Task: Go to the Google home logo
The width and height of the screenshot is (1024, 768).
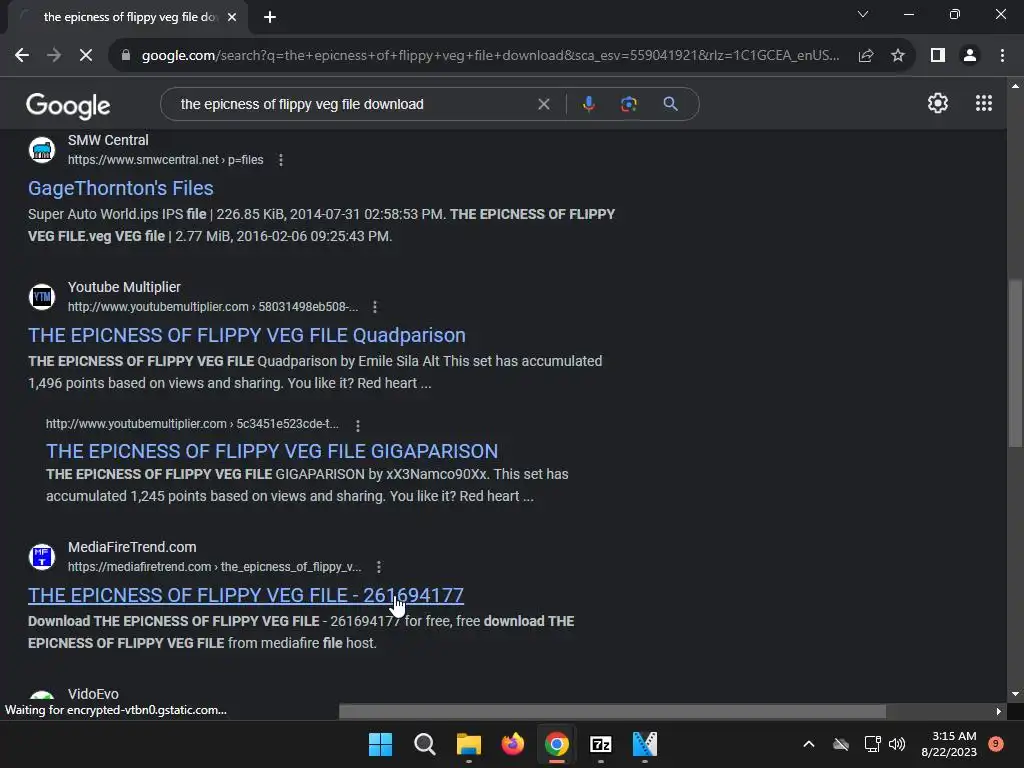Action: pos(68,105)
